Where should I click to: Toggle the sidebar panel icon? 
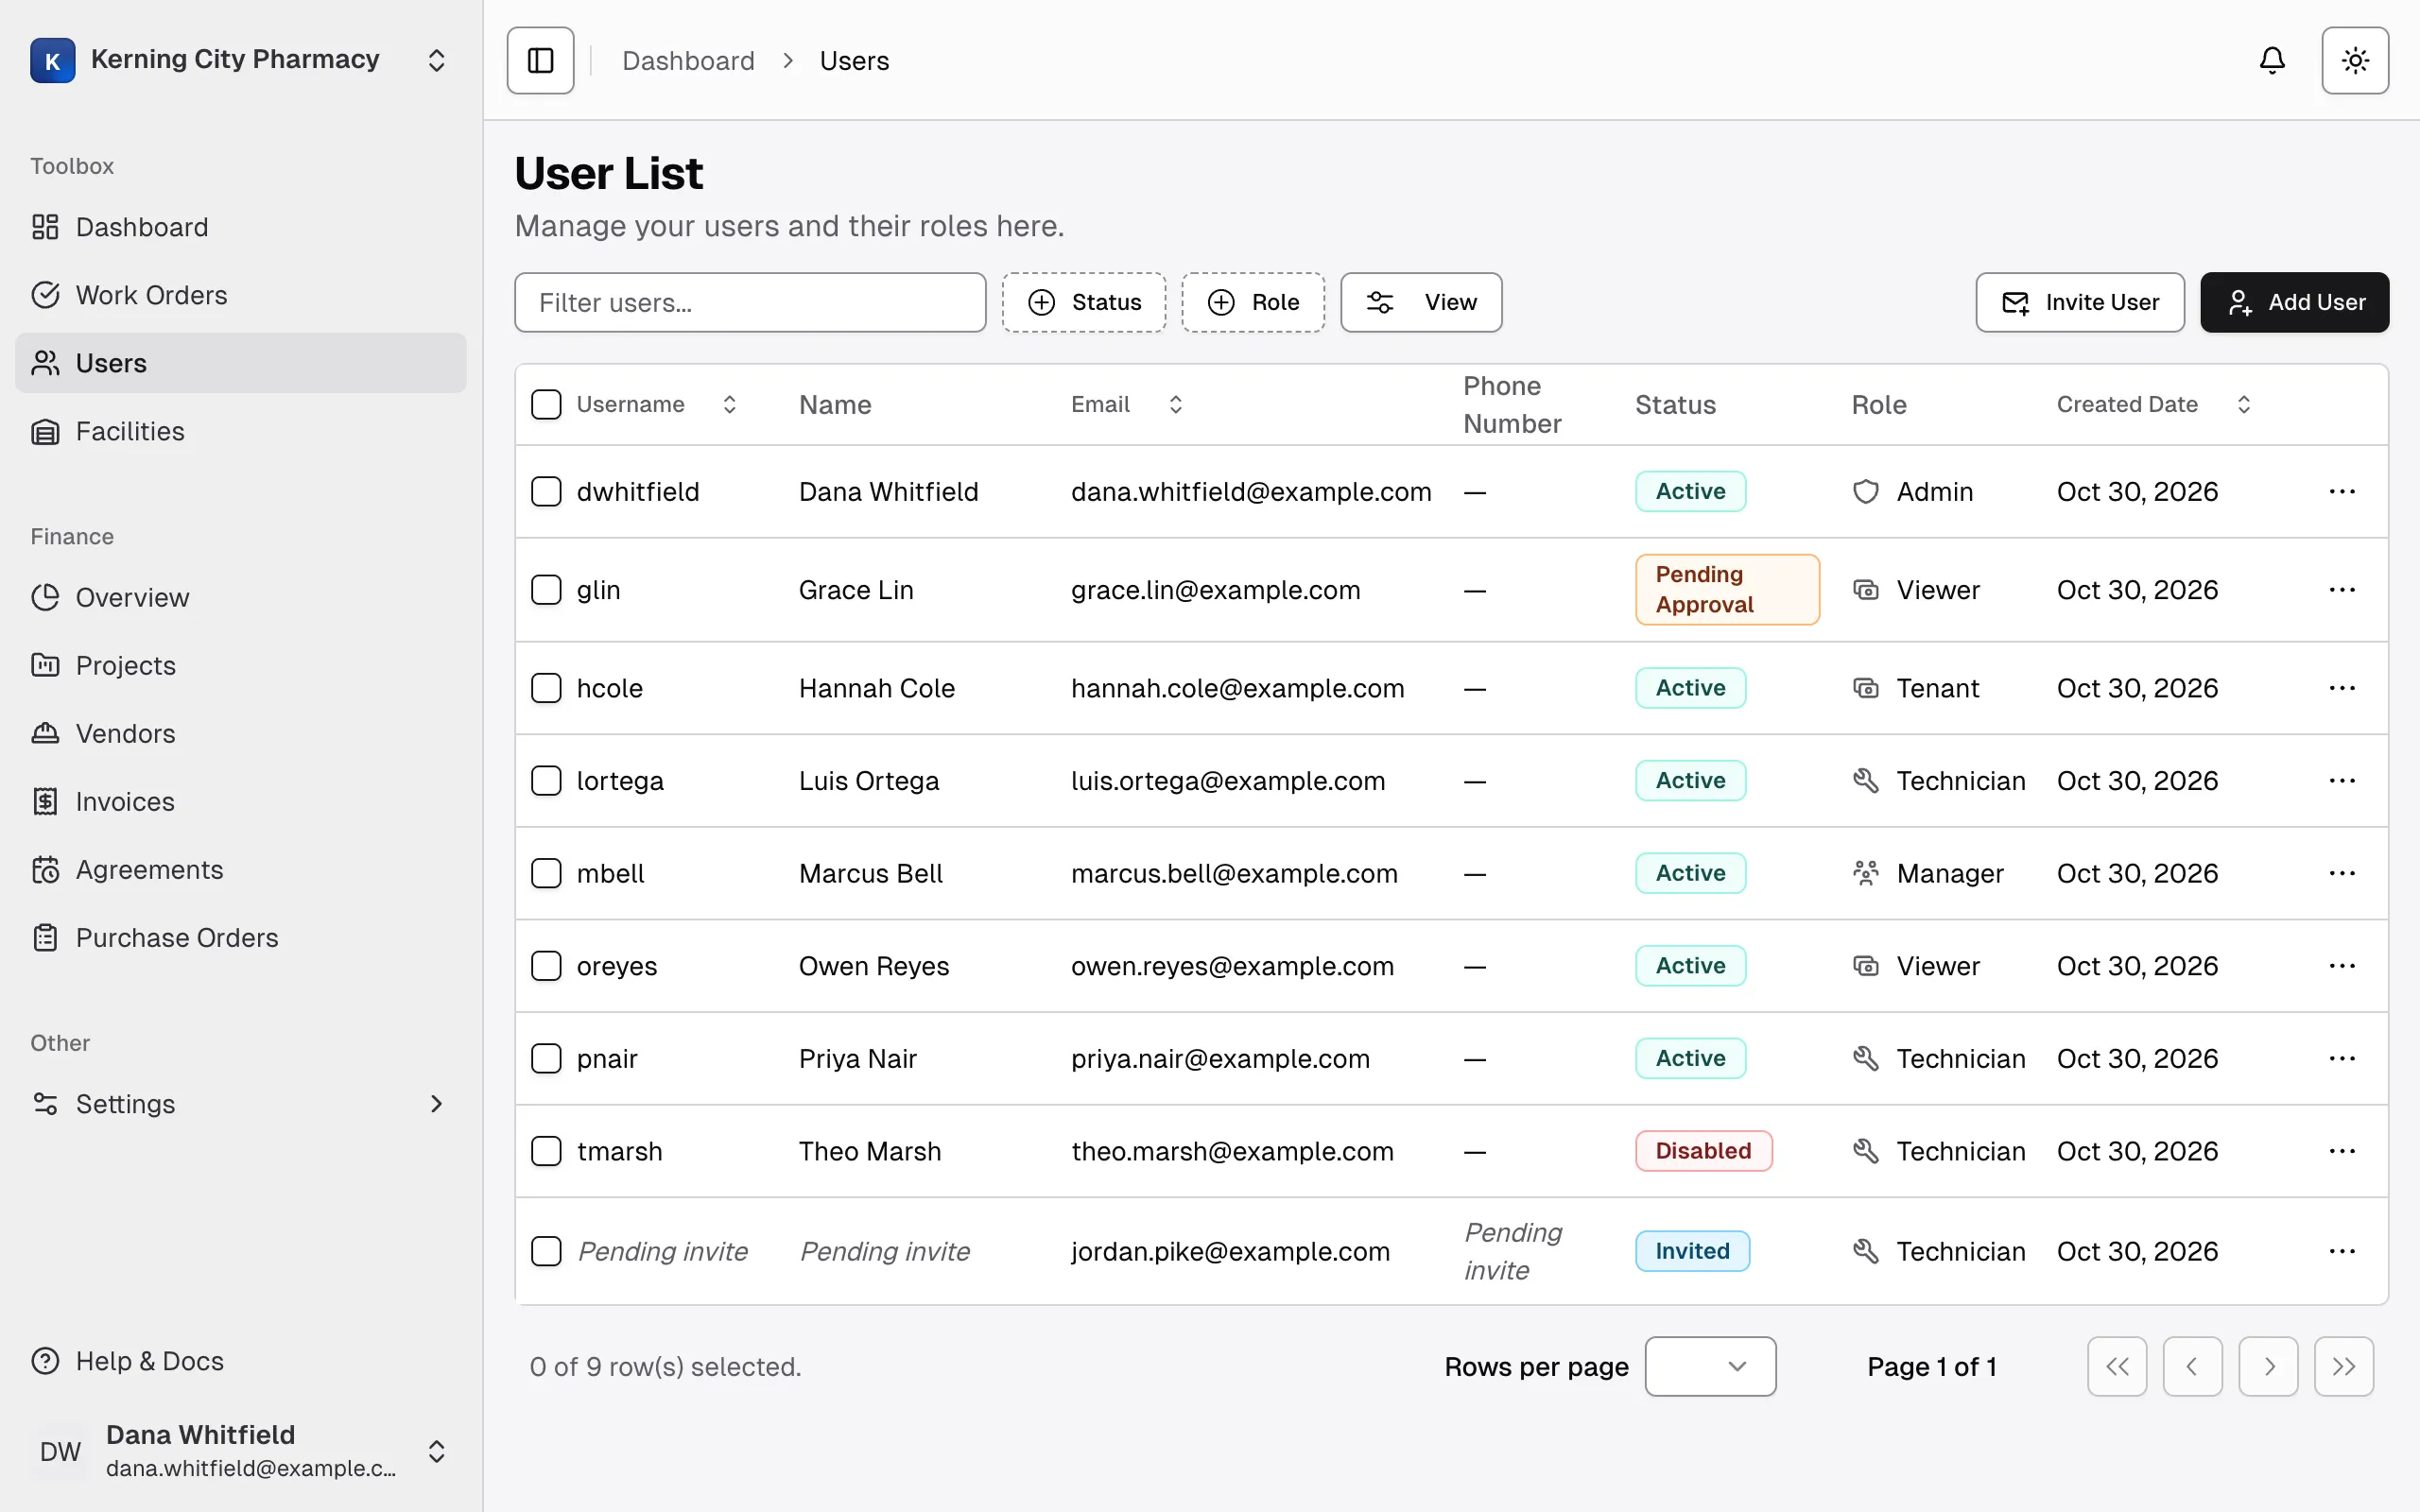540,60
